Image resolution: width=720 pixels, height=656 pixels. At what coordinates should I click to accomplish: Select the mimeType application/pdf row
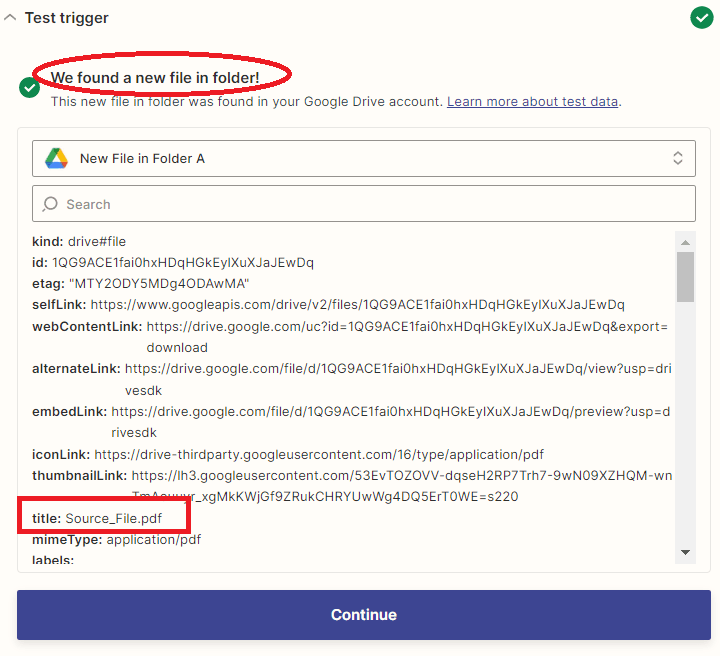tap(116, 540)
